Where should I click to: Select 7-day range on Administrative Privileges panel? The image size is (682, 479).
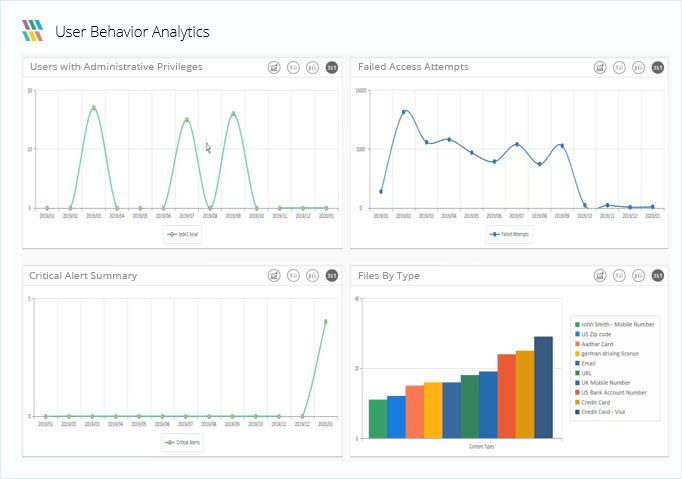click(x=293, y=67)
